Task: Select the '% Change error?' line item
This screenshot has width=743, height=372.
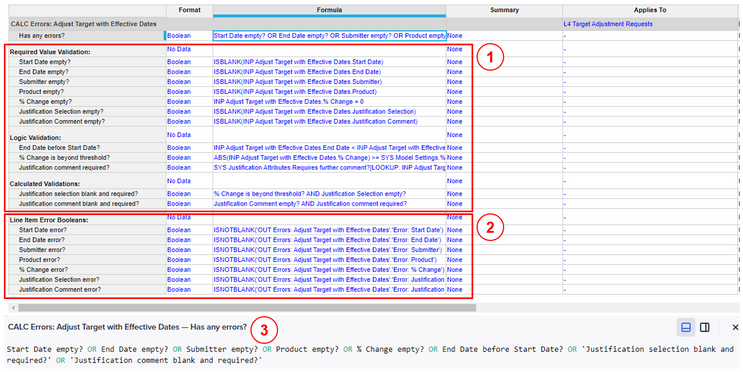Action: click(44, 270)
